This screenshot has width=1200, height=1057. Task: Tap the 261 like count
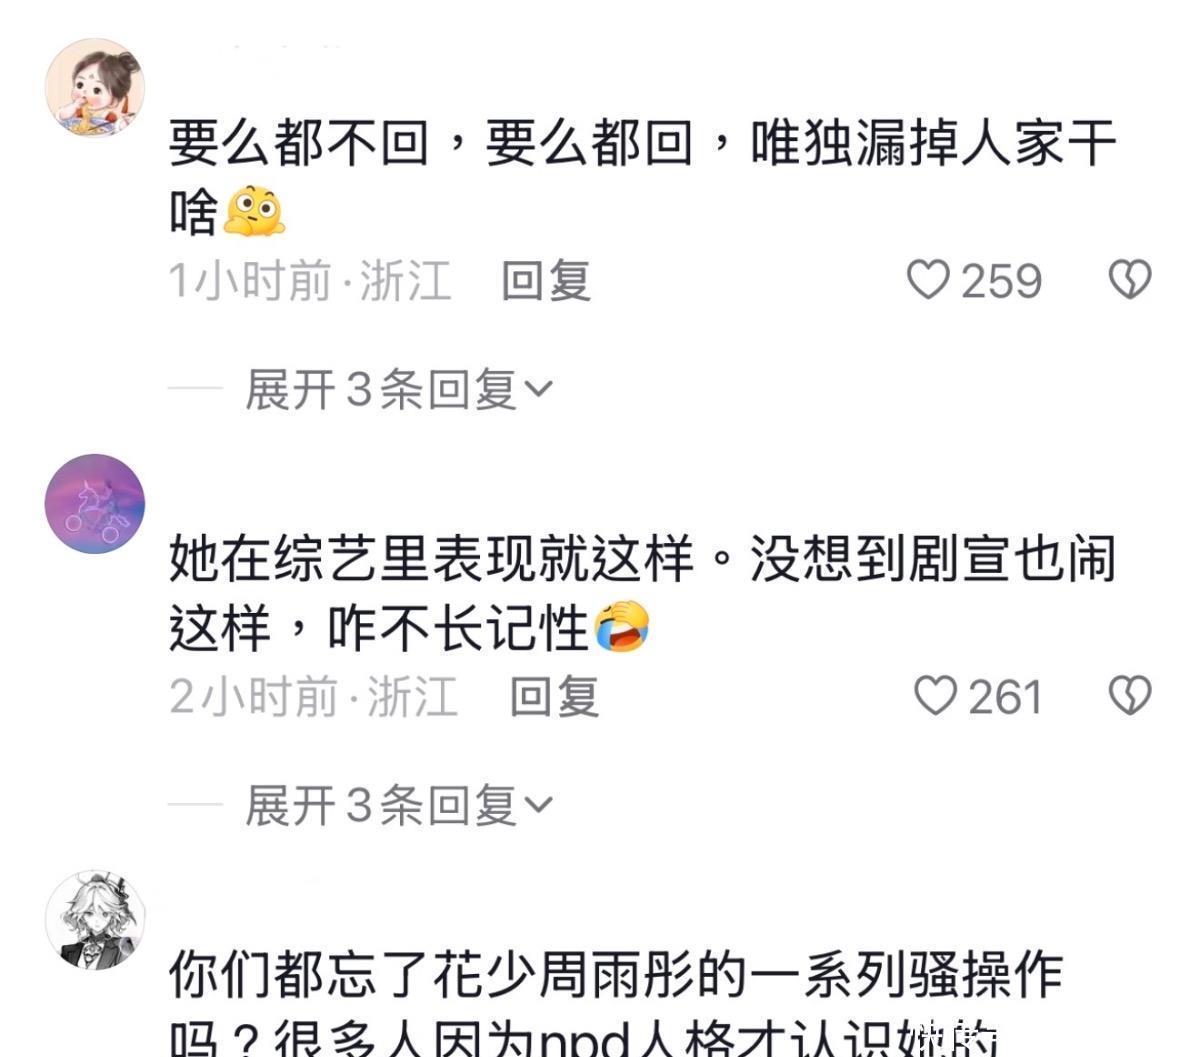[x=1005, y=697]
